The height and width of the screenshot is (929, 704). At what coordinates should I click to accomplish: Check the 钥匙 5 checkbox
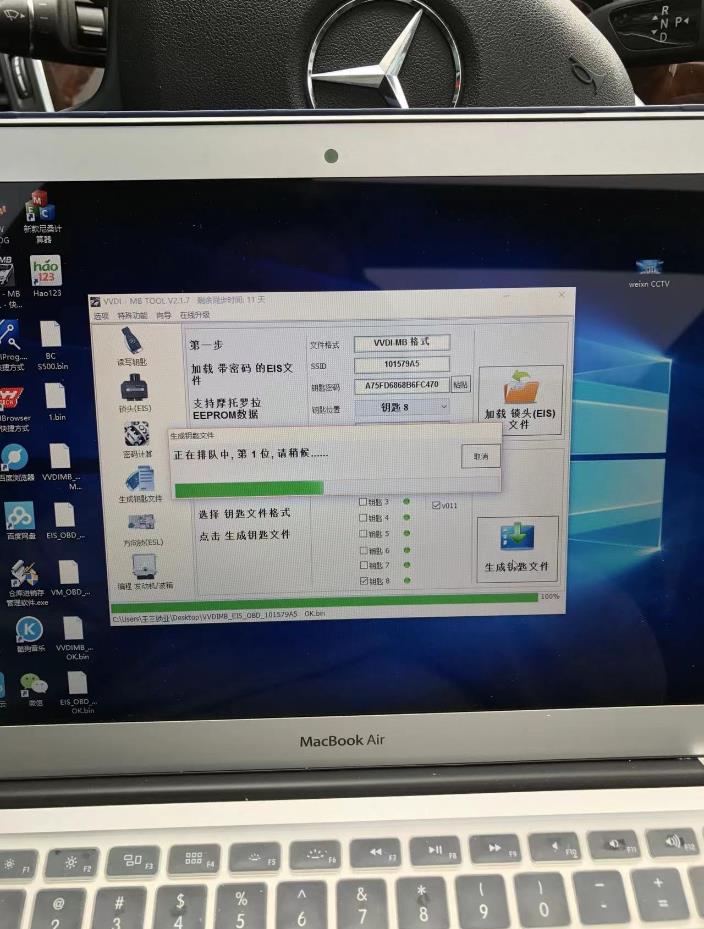[363, 534]
